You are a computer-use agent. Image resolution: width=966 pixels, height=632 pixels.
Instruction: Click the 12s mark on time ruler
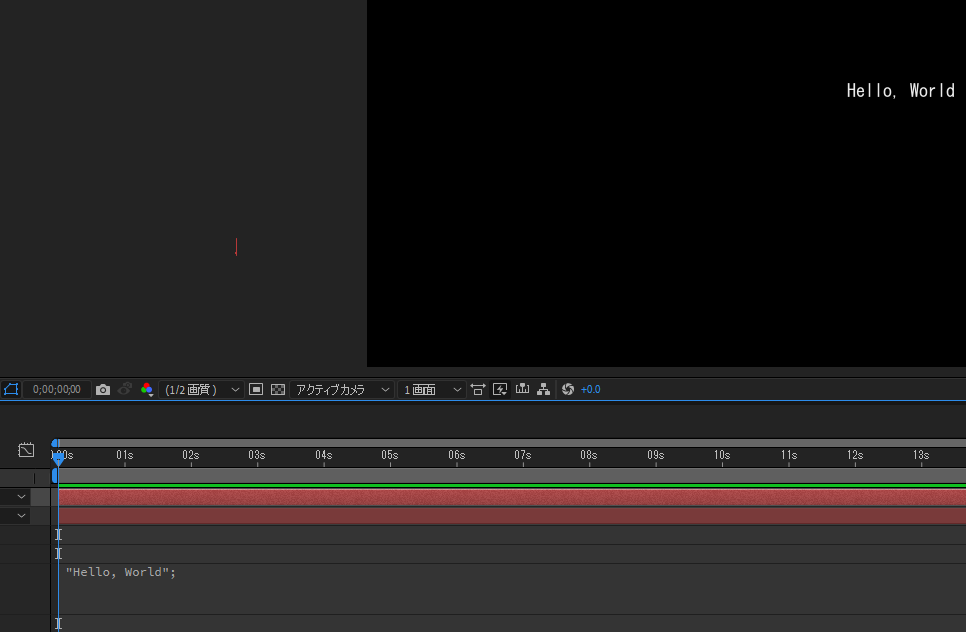coord(854,455)
